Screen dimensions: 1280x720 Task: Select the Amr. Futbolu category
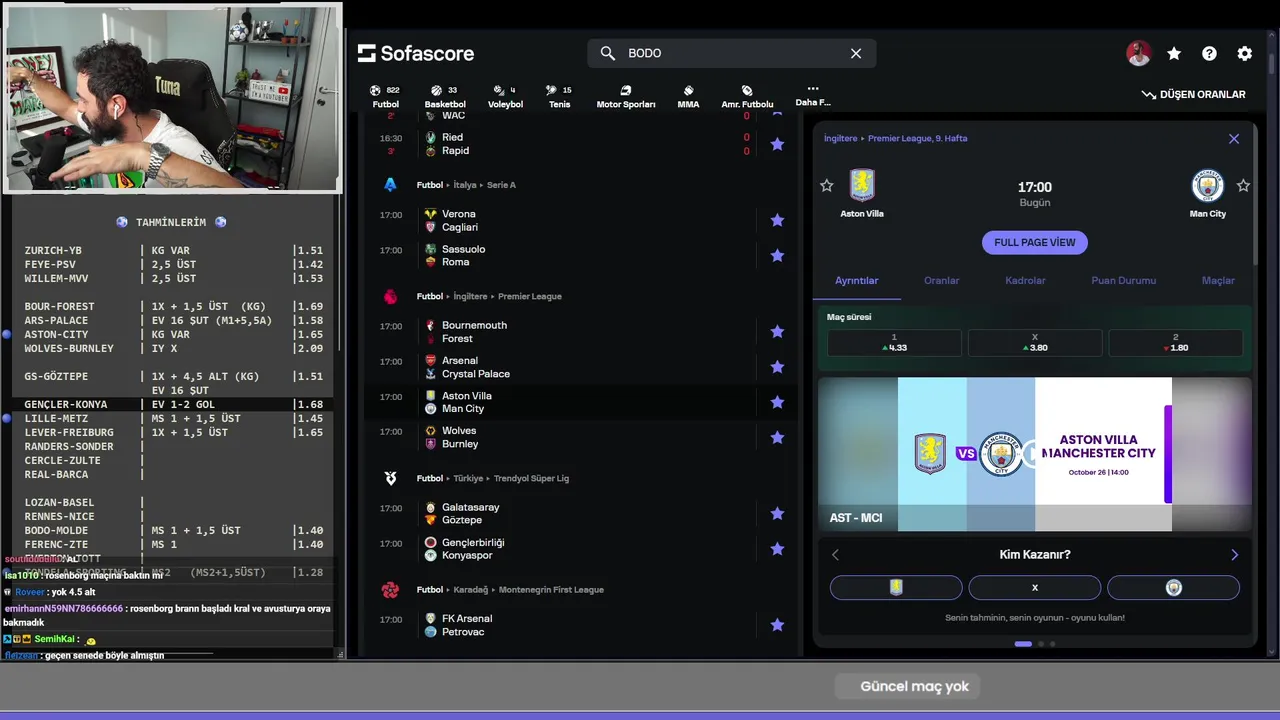747,97
